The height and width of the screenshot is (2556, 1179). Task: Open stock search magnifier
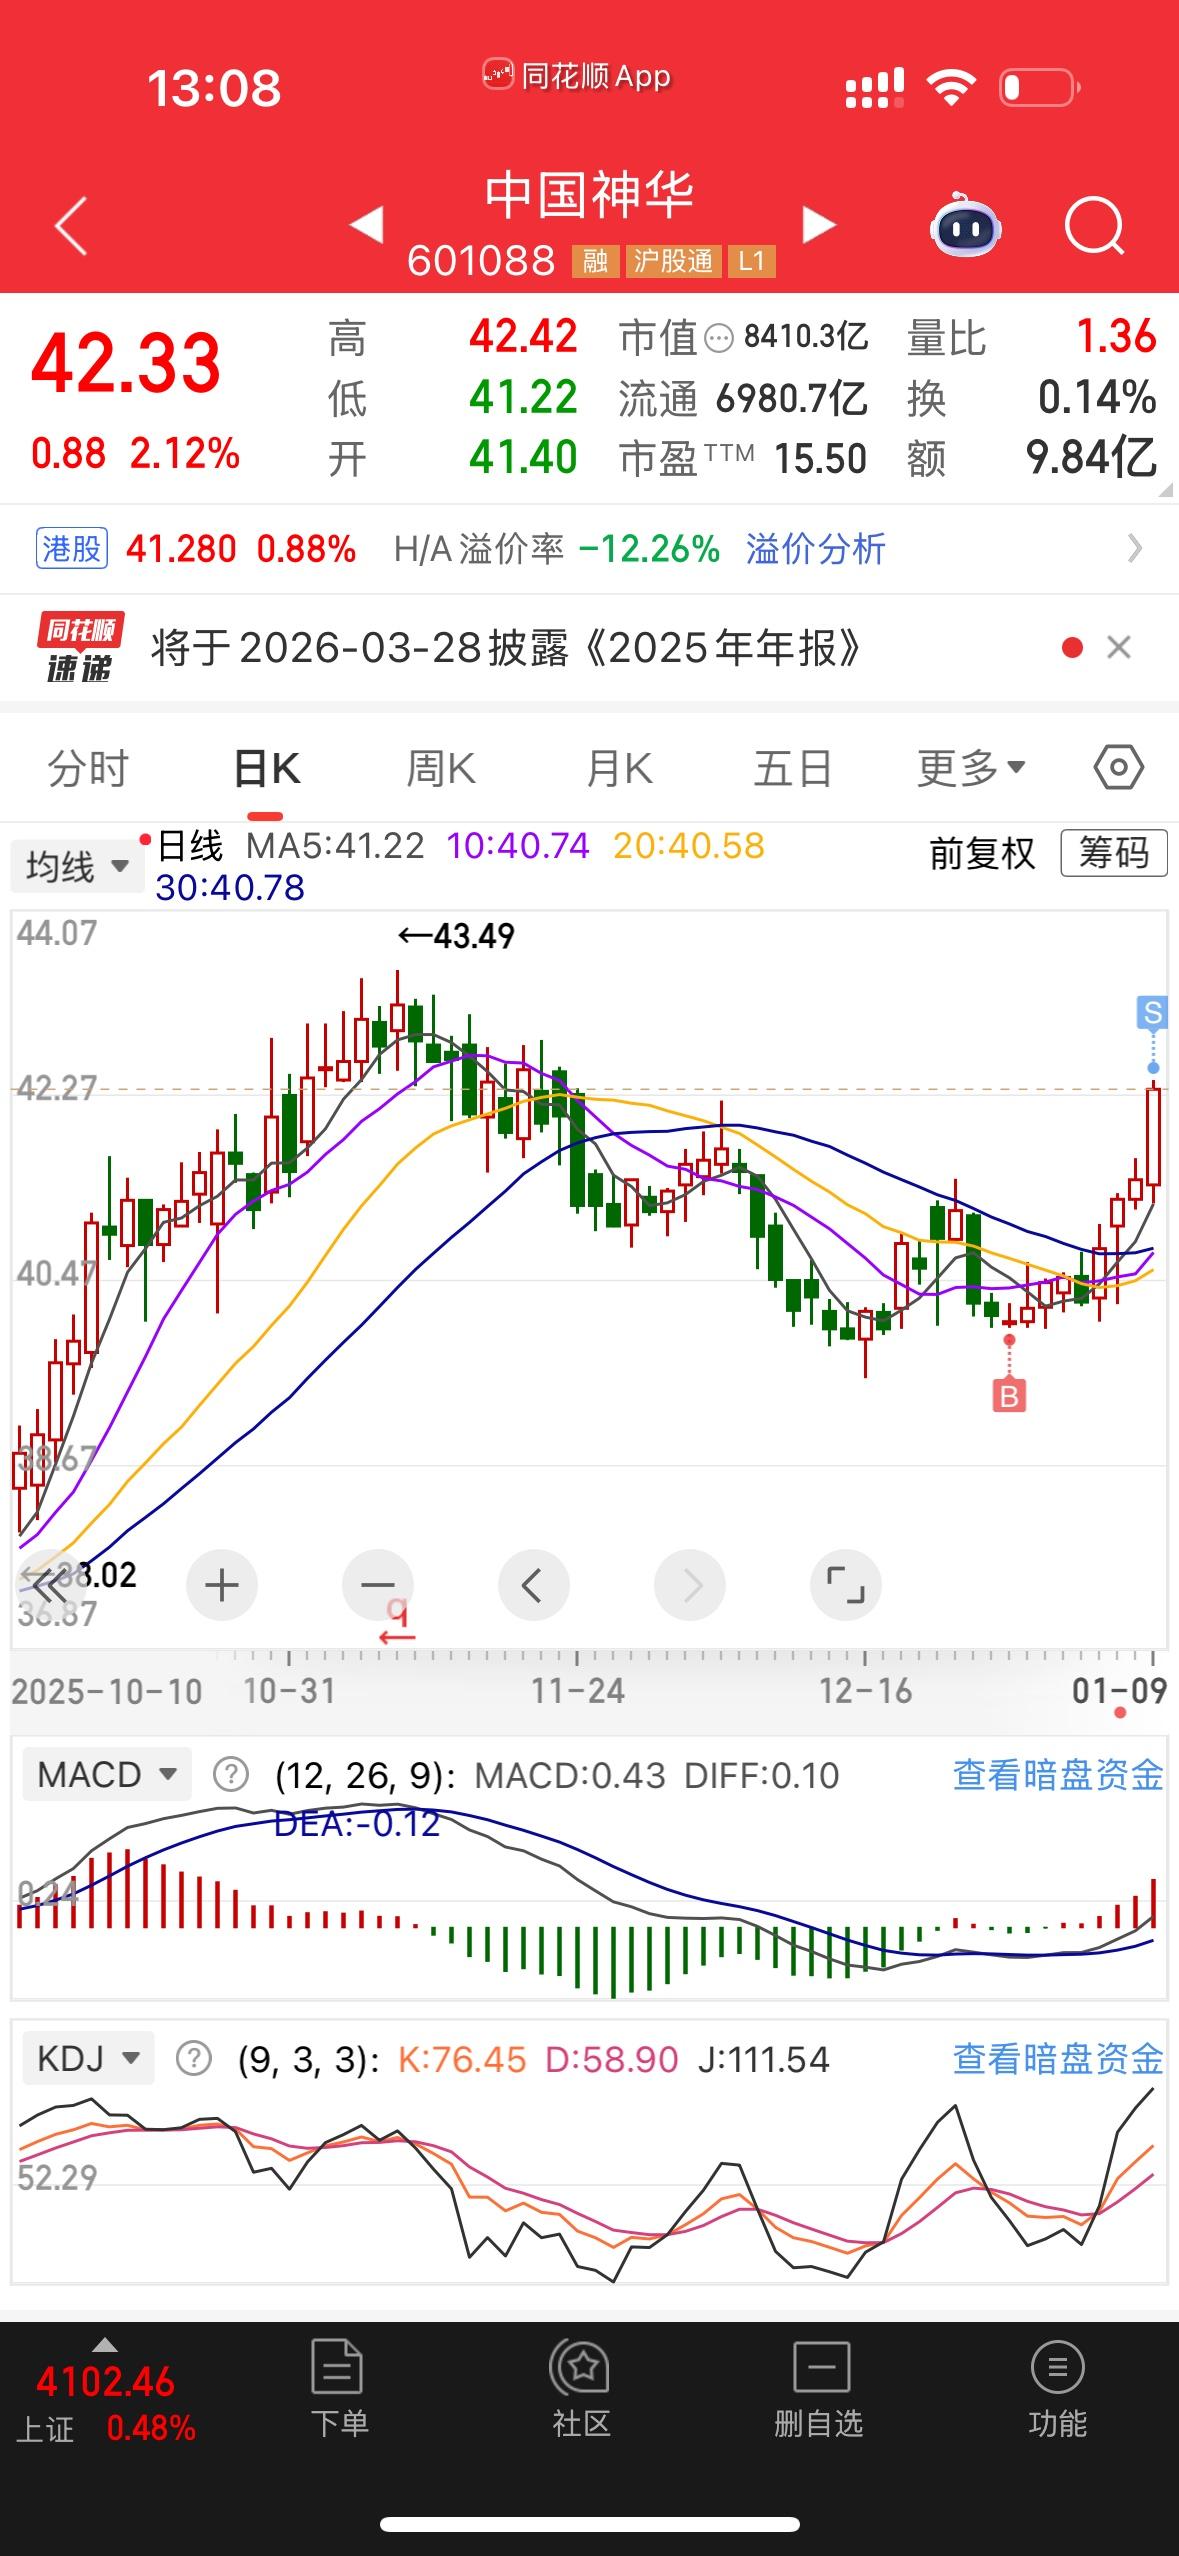[x=1094, y=227]
